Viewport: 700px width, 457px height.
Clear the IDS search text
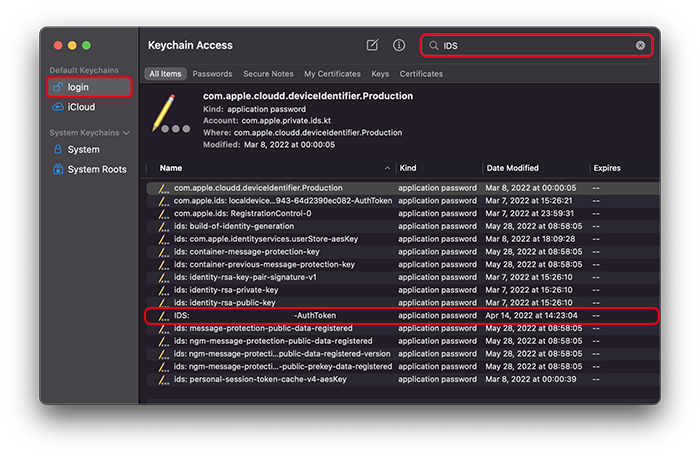pyautogui.click(x=640, y=46)
